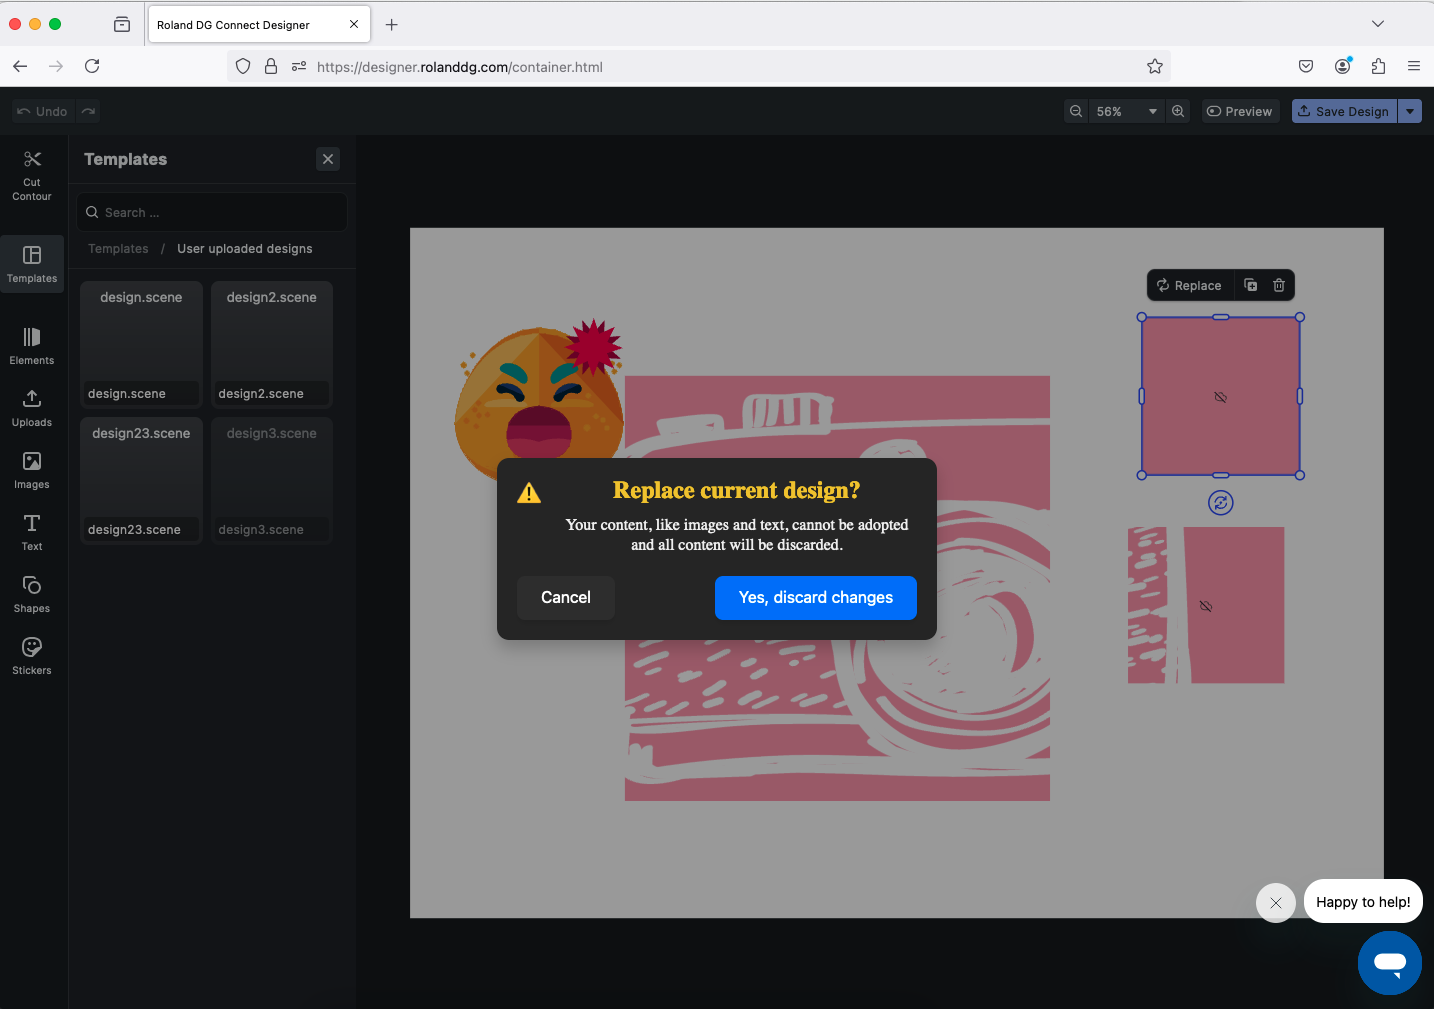Viewport: 1434px width, 1009px height.
Task: Open the Elements panel
Action: pyautogui.click(x=32, y=345)
